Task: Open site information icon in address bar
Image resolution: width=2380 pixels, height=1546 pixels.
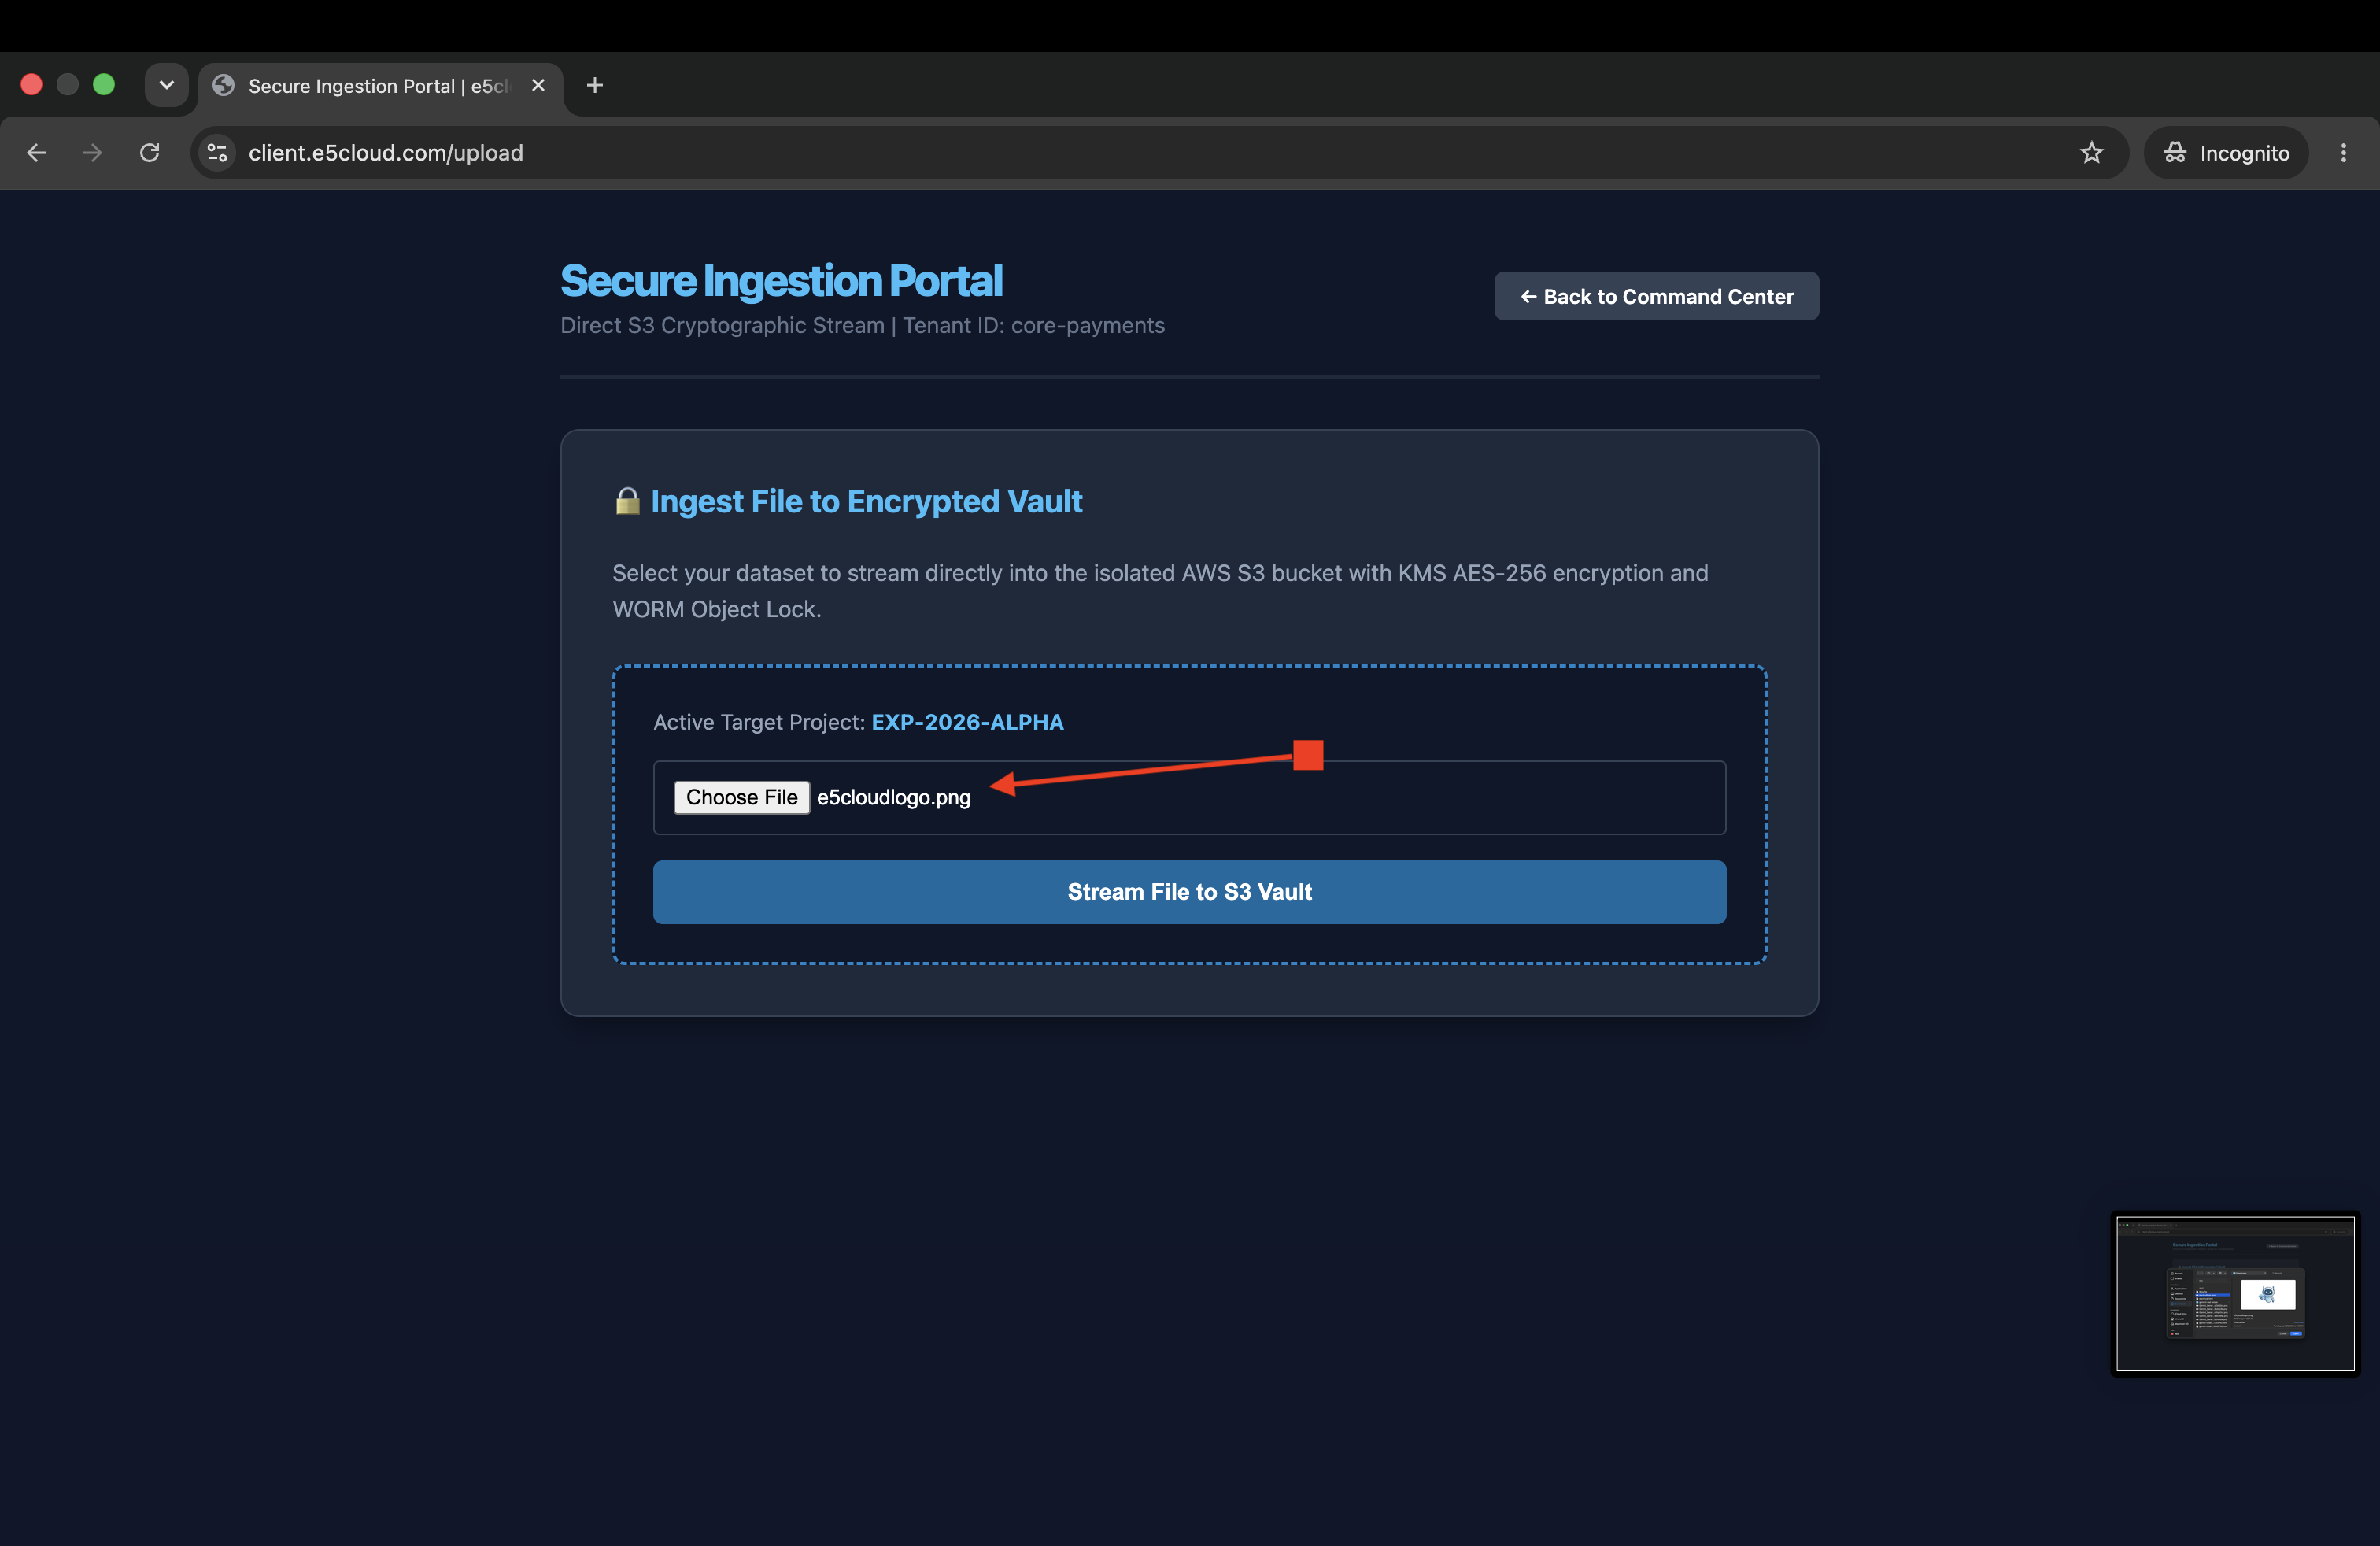Action: point(217,153)
